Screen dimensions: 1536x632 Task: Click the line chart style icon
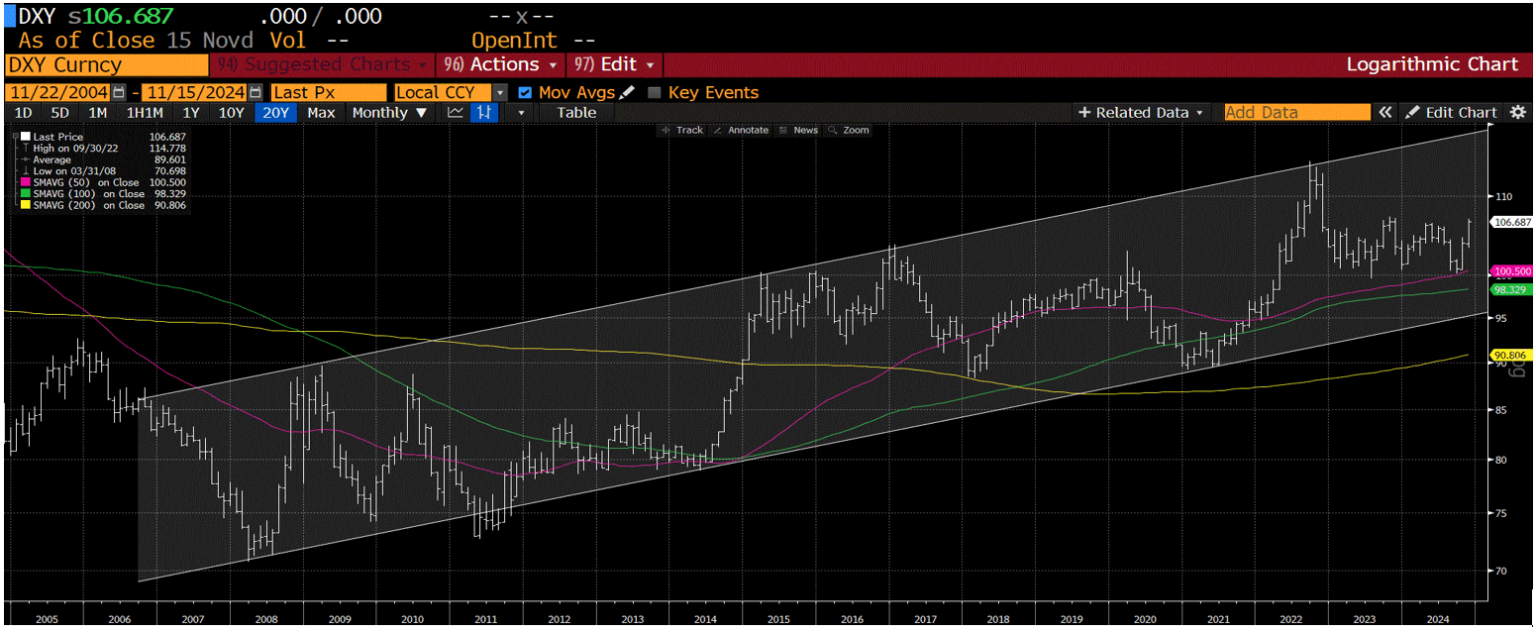click(455, 112)
